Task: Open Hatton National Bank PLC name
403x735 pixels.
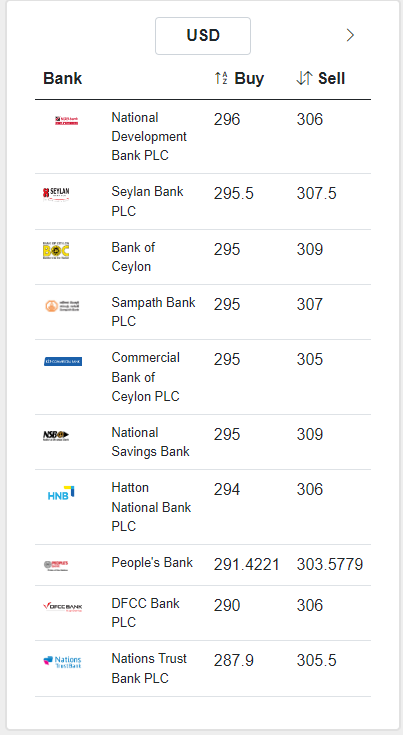Action: [x=151, y=507]
